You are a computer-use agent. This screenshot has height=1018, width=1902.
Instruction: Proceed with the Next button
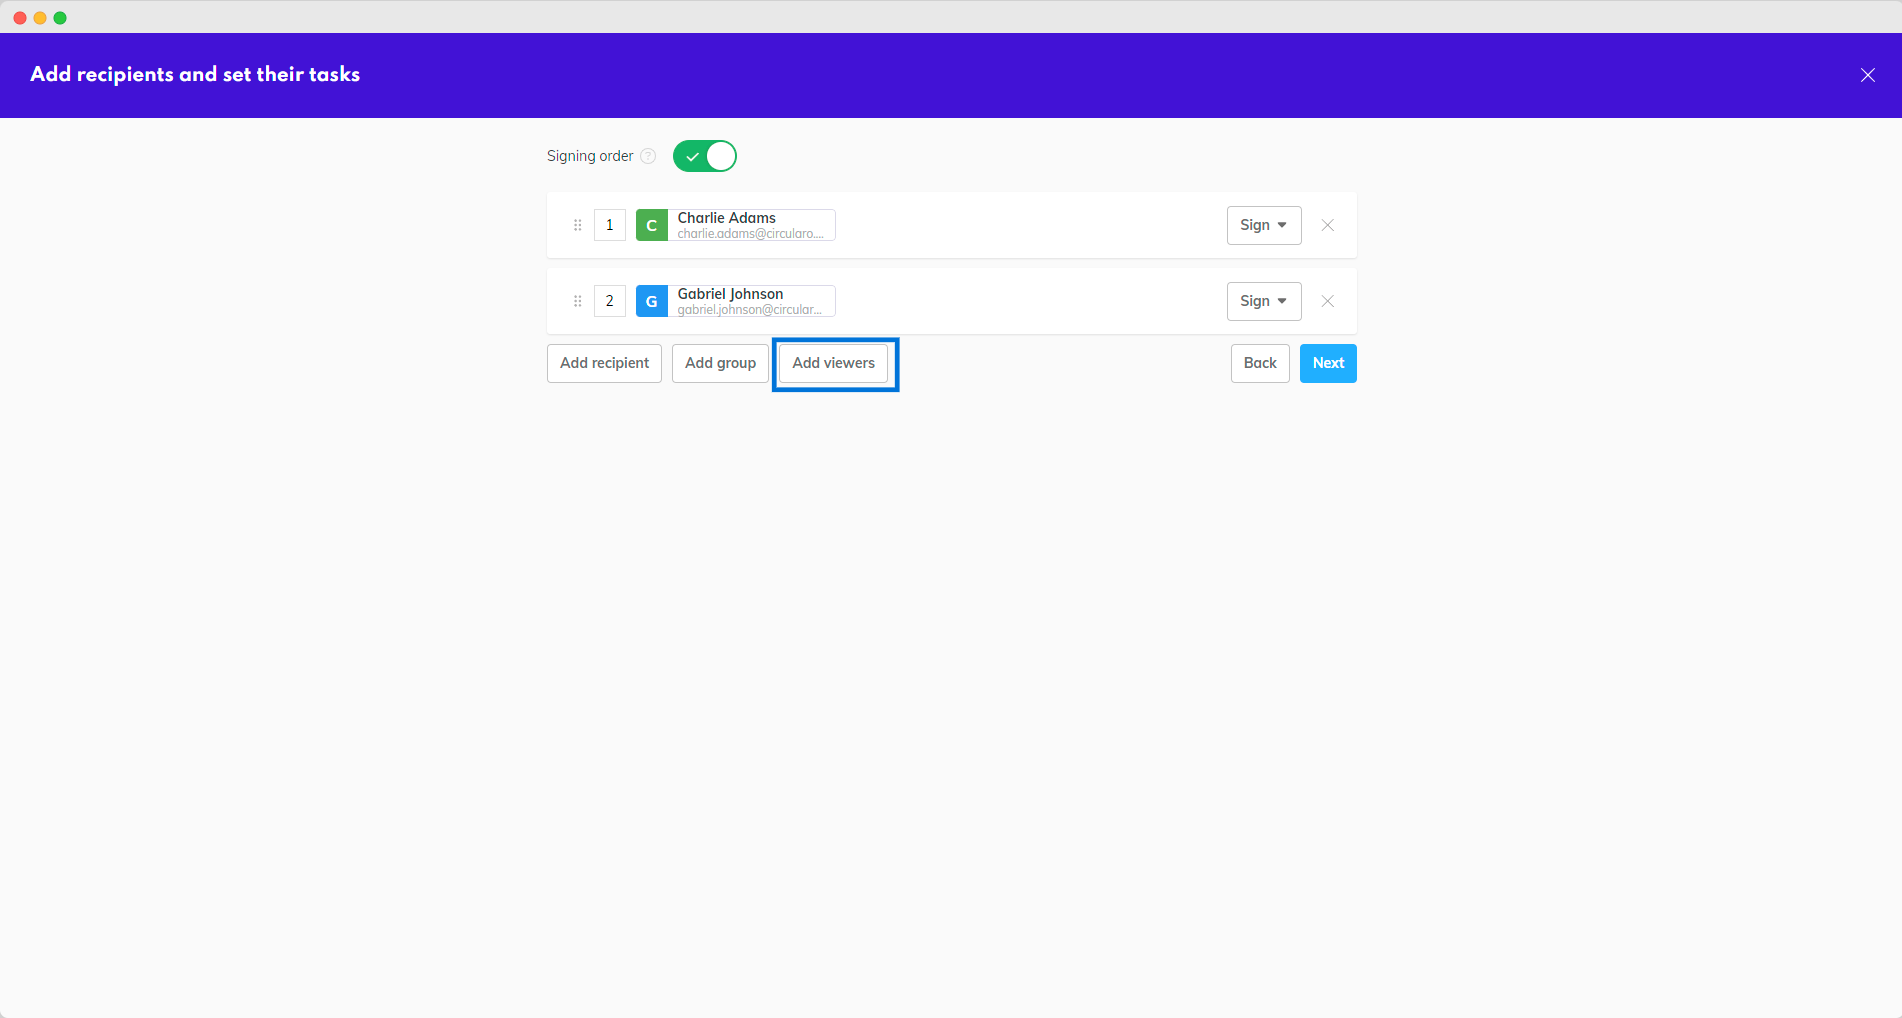[1327, 363]
